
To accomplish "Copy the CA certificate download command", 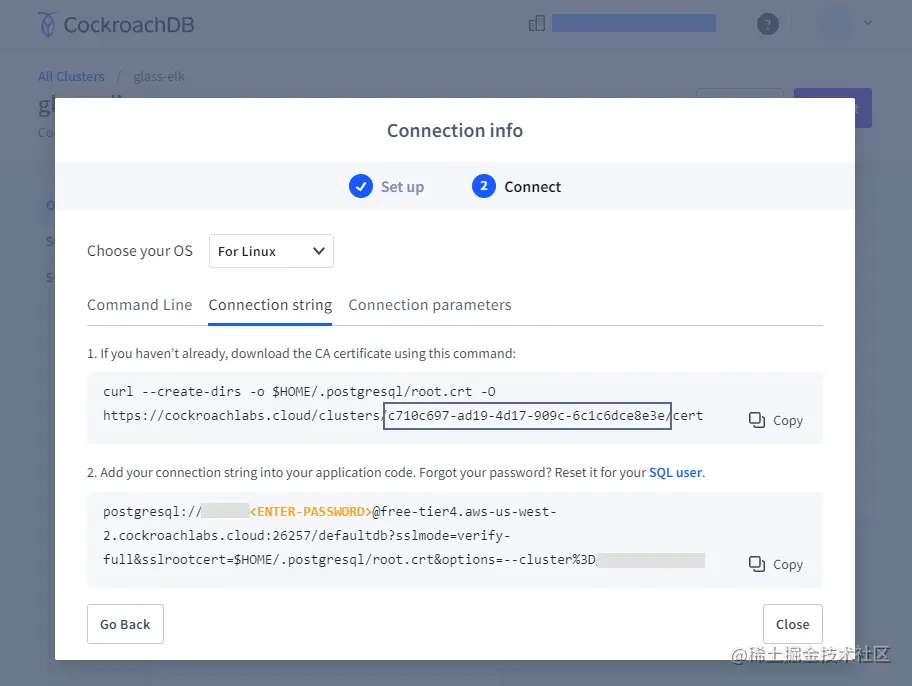I will tap(775, 420).
